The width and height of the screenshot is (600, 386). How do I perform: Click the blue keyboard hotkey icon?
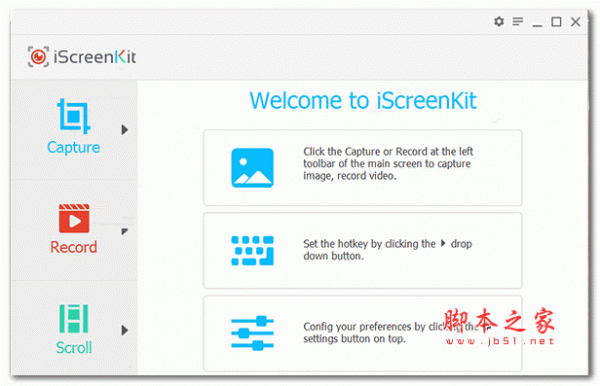pos(252,251)
